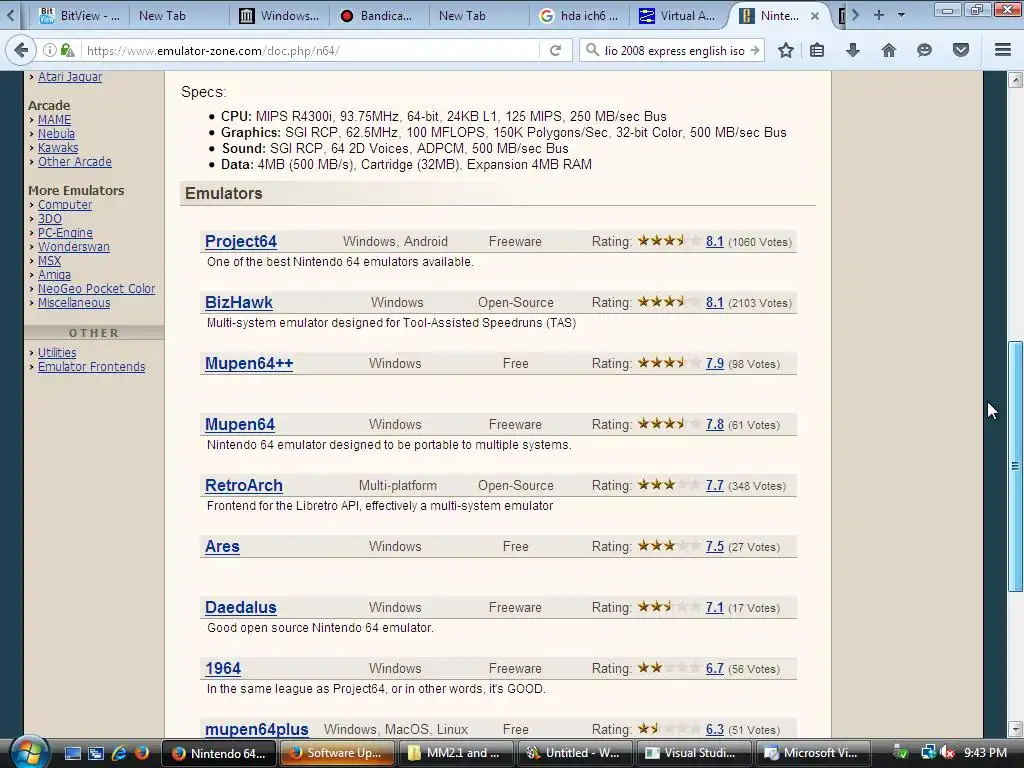Close the Nintendo 64 tab
The width and height of the screenshot is (1024, 768).
click(x=814, y=16)
